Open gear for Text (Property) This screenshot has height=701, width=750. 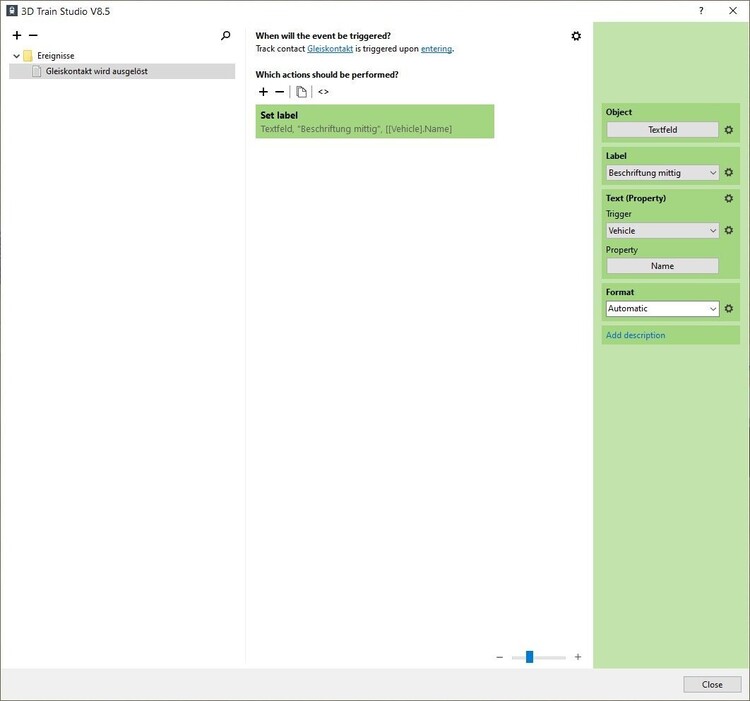coord(728,198)
